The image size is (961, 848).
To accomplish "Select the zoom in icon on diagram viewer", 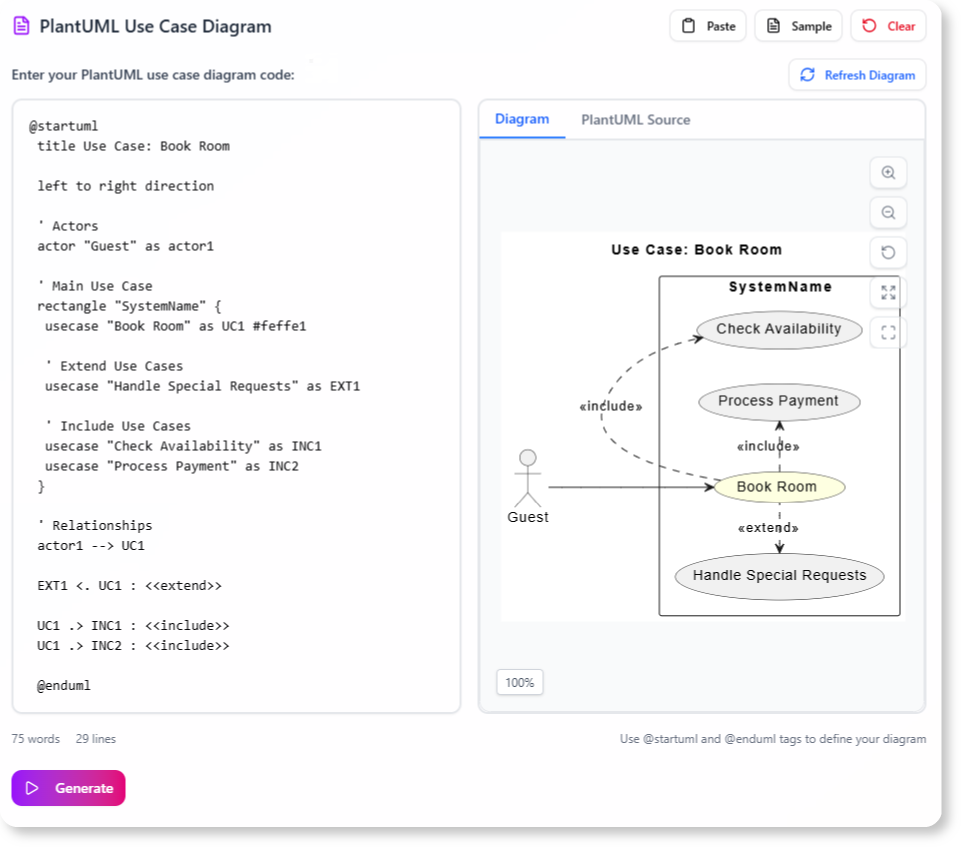I will 888,172.
